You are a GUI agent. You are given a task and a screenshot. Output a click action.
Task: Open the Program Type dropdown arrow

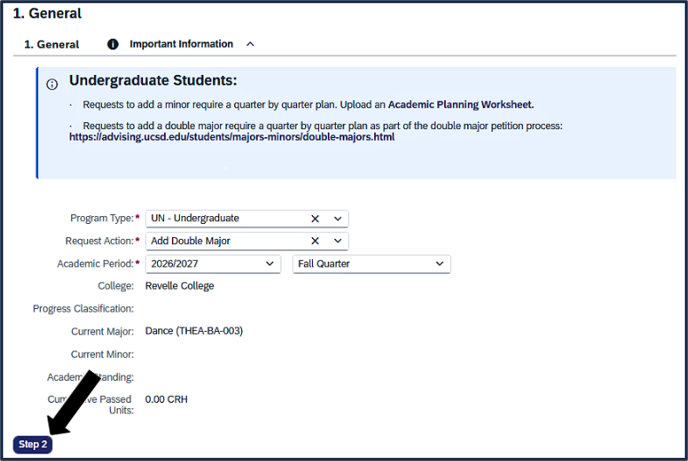337,218
